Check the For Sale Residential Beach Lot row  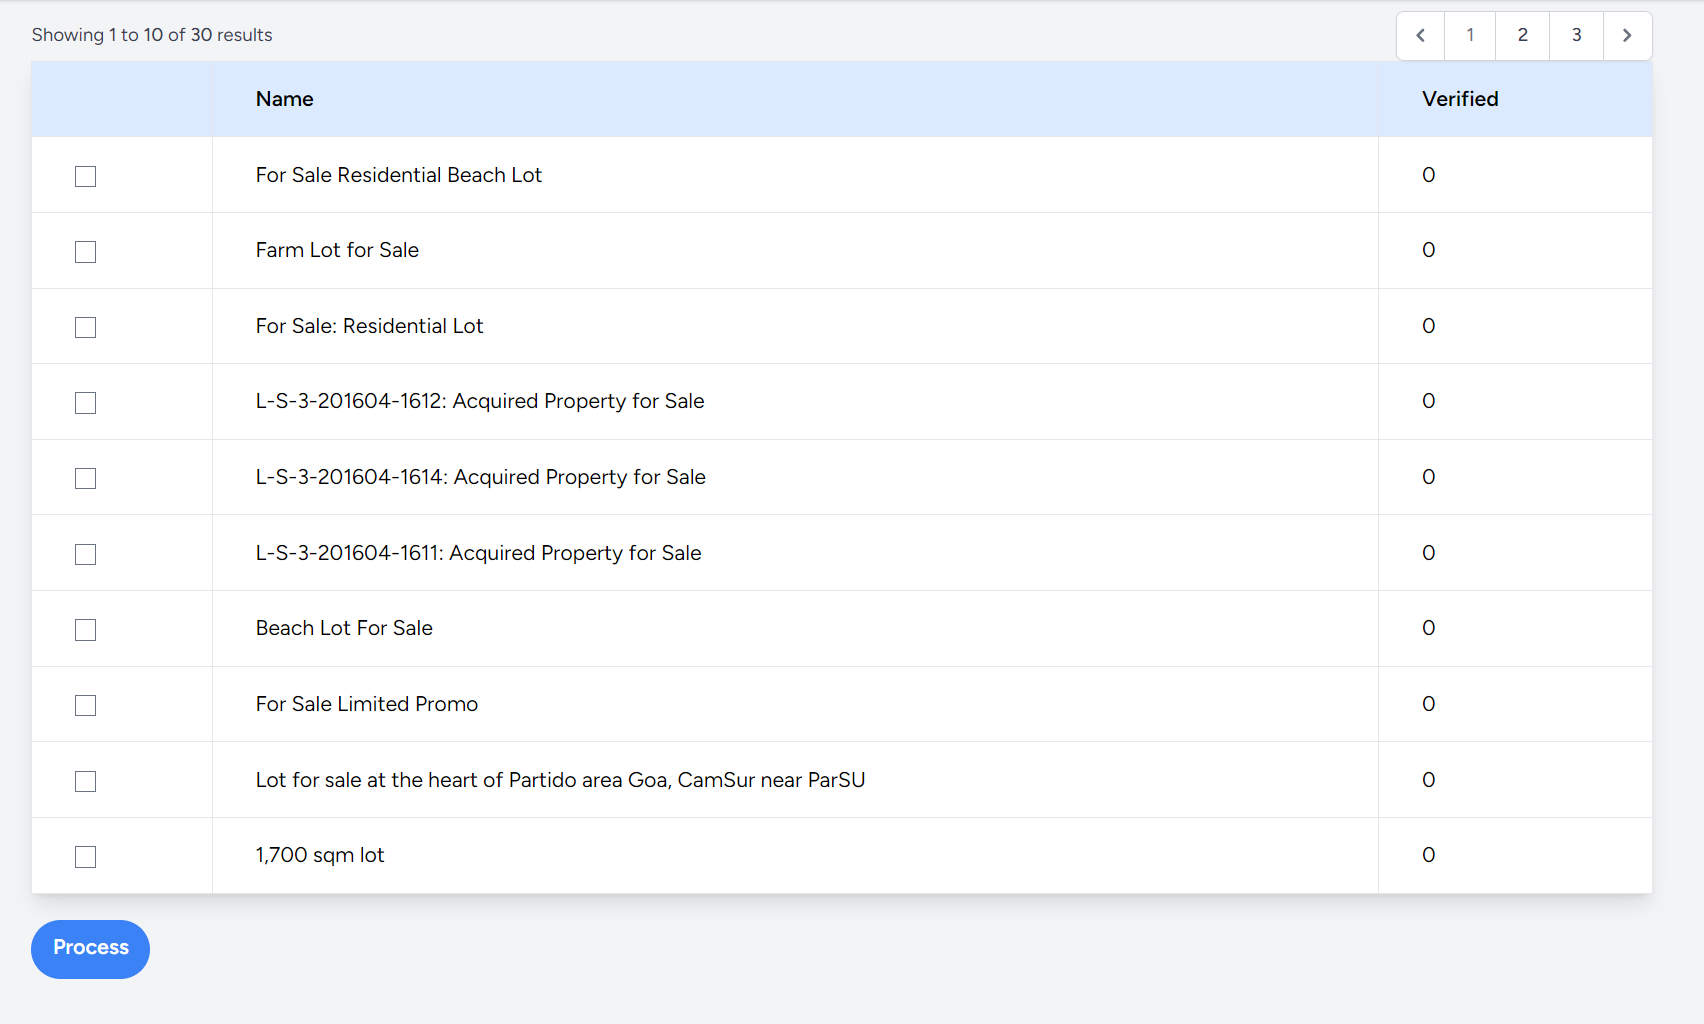pyautogui.click(x=86, y=177)
